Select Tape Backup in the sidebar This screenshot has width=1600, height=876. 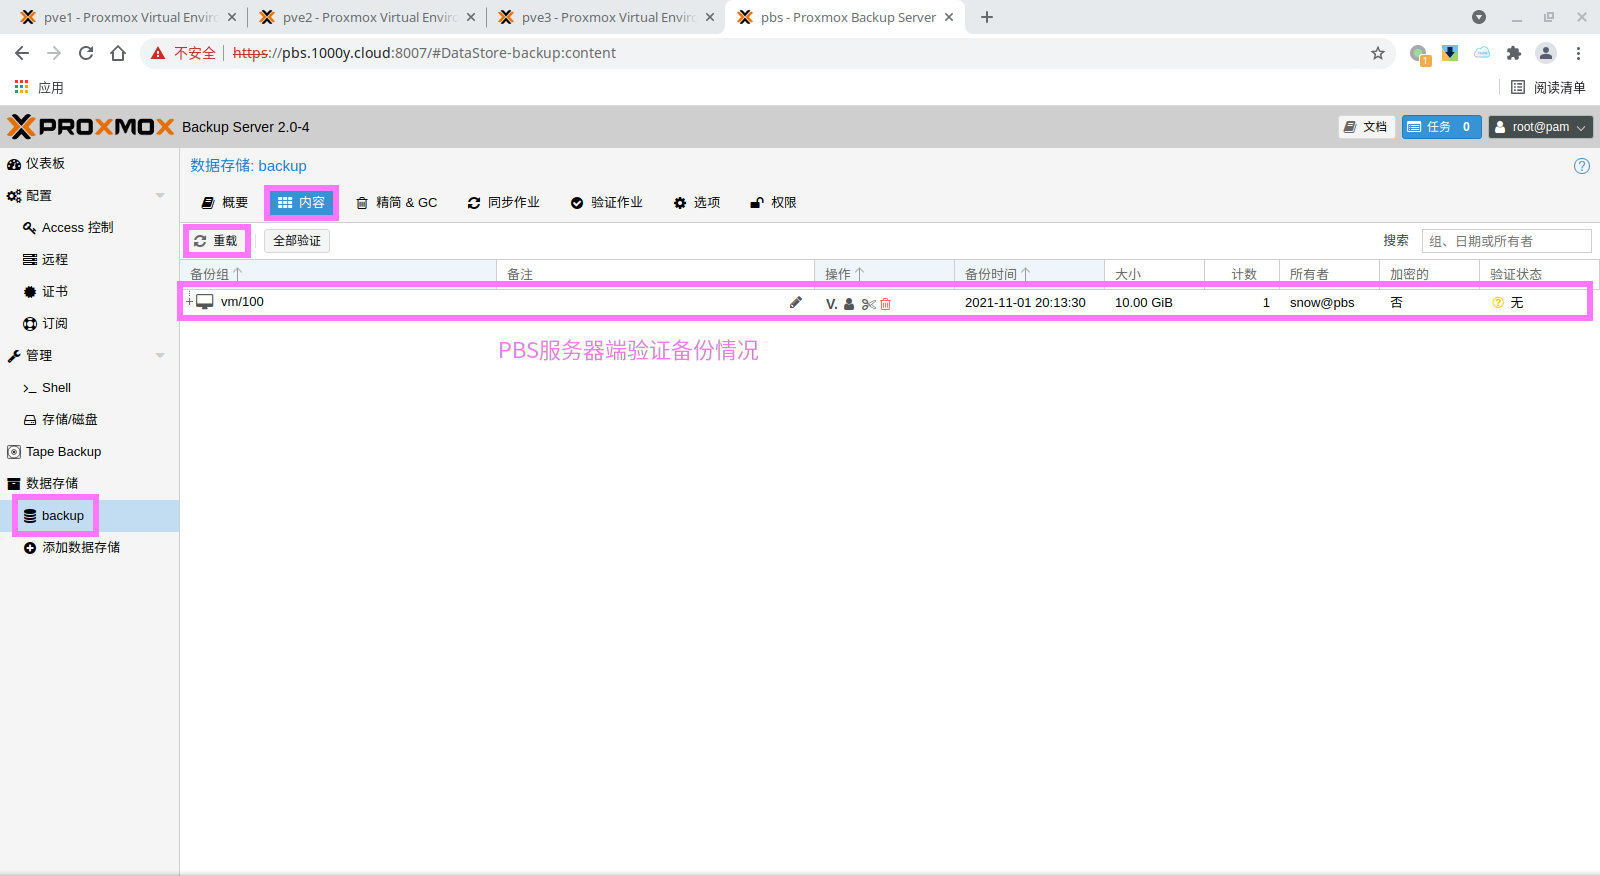pyautogui.click(x=63, y=452)
